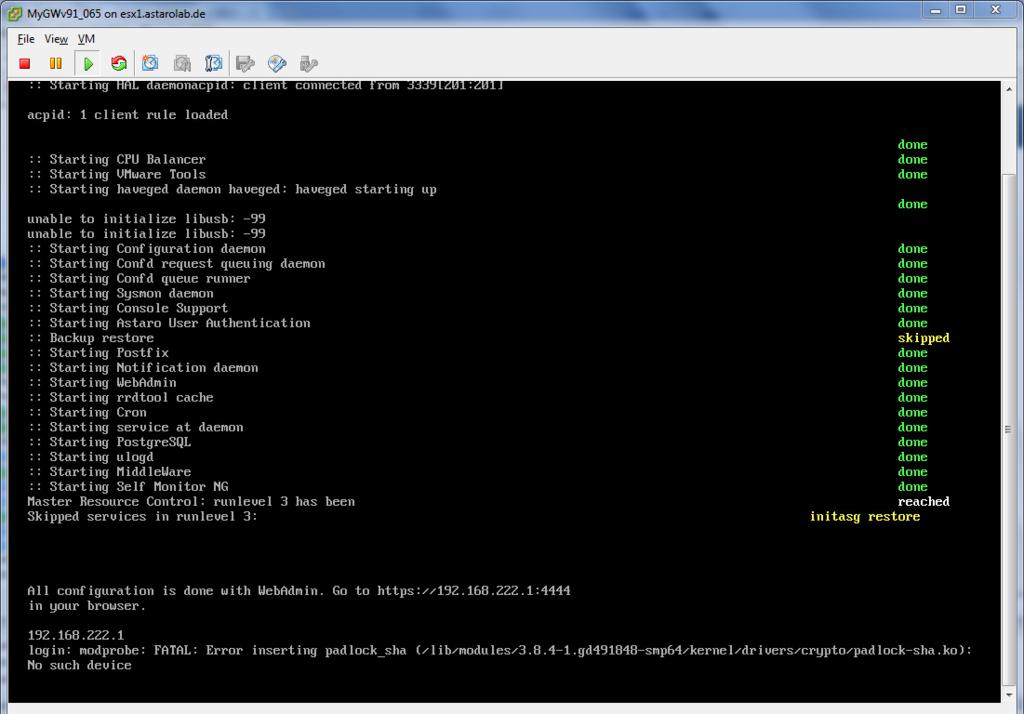The image size is (1024, 714).
Task: Click 'Starting Postfix' line
Action: pos(98,353)
